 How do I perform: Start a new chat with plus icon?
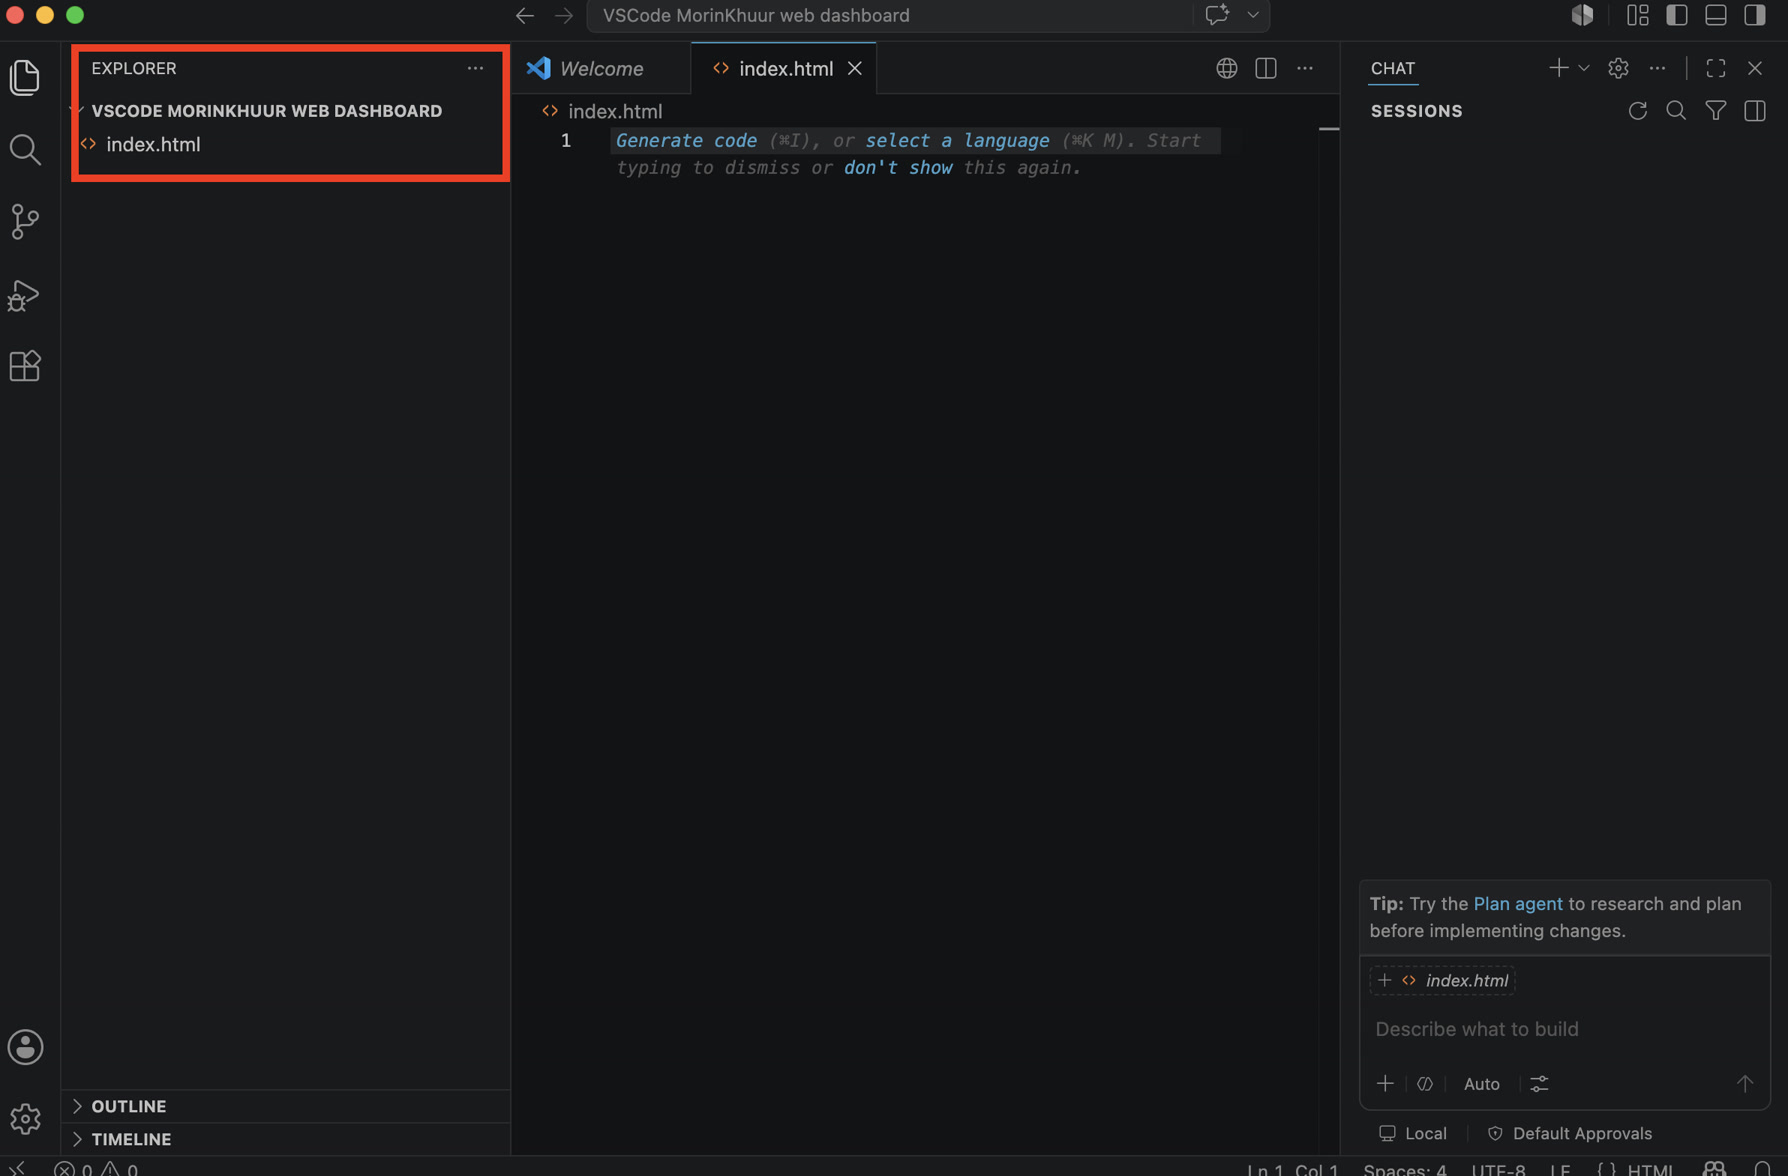(x=1558, y=68)
